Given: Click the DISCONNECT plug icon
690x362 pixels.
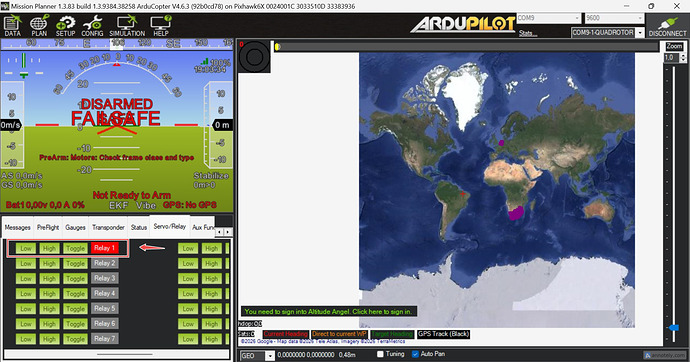Looking at the screenshot, I should (x=667, y=26).
